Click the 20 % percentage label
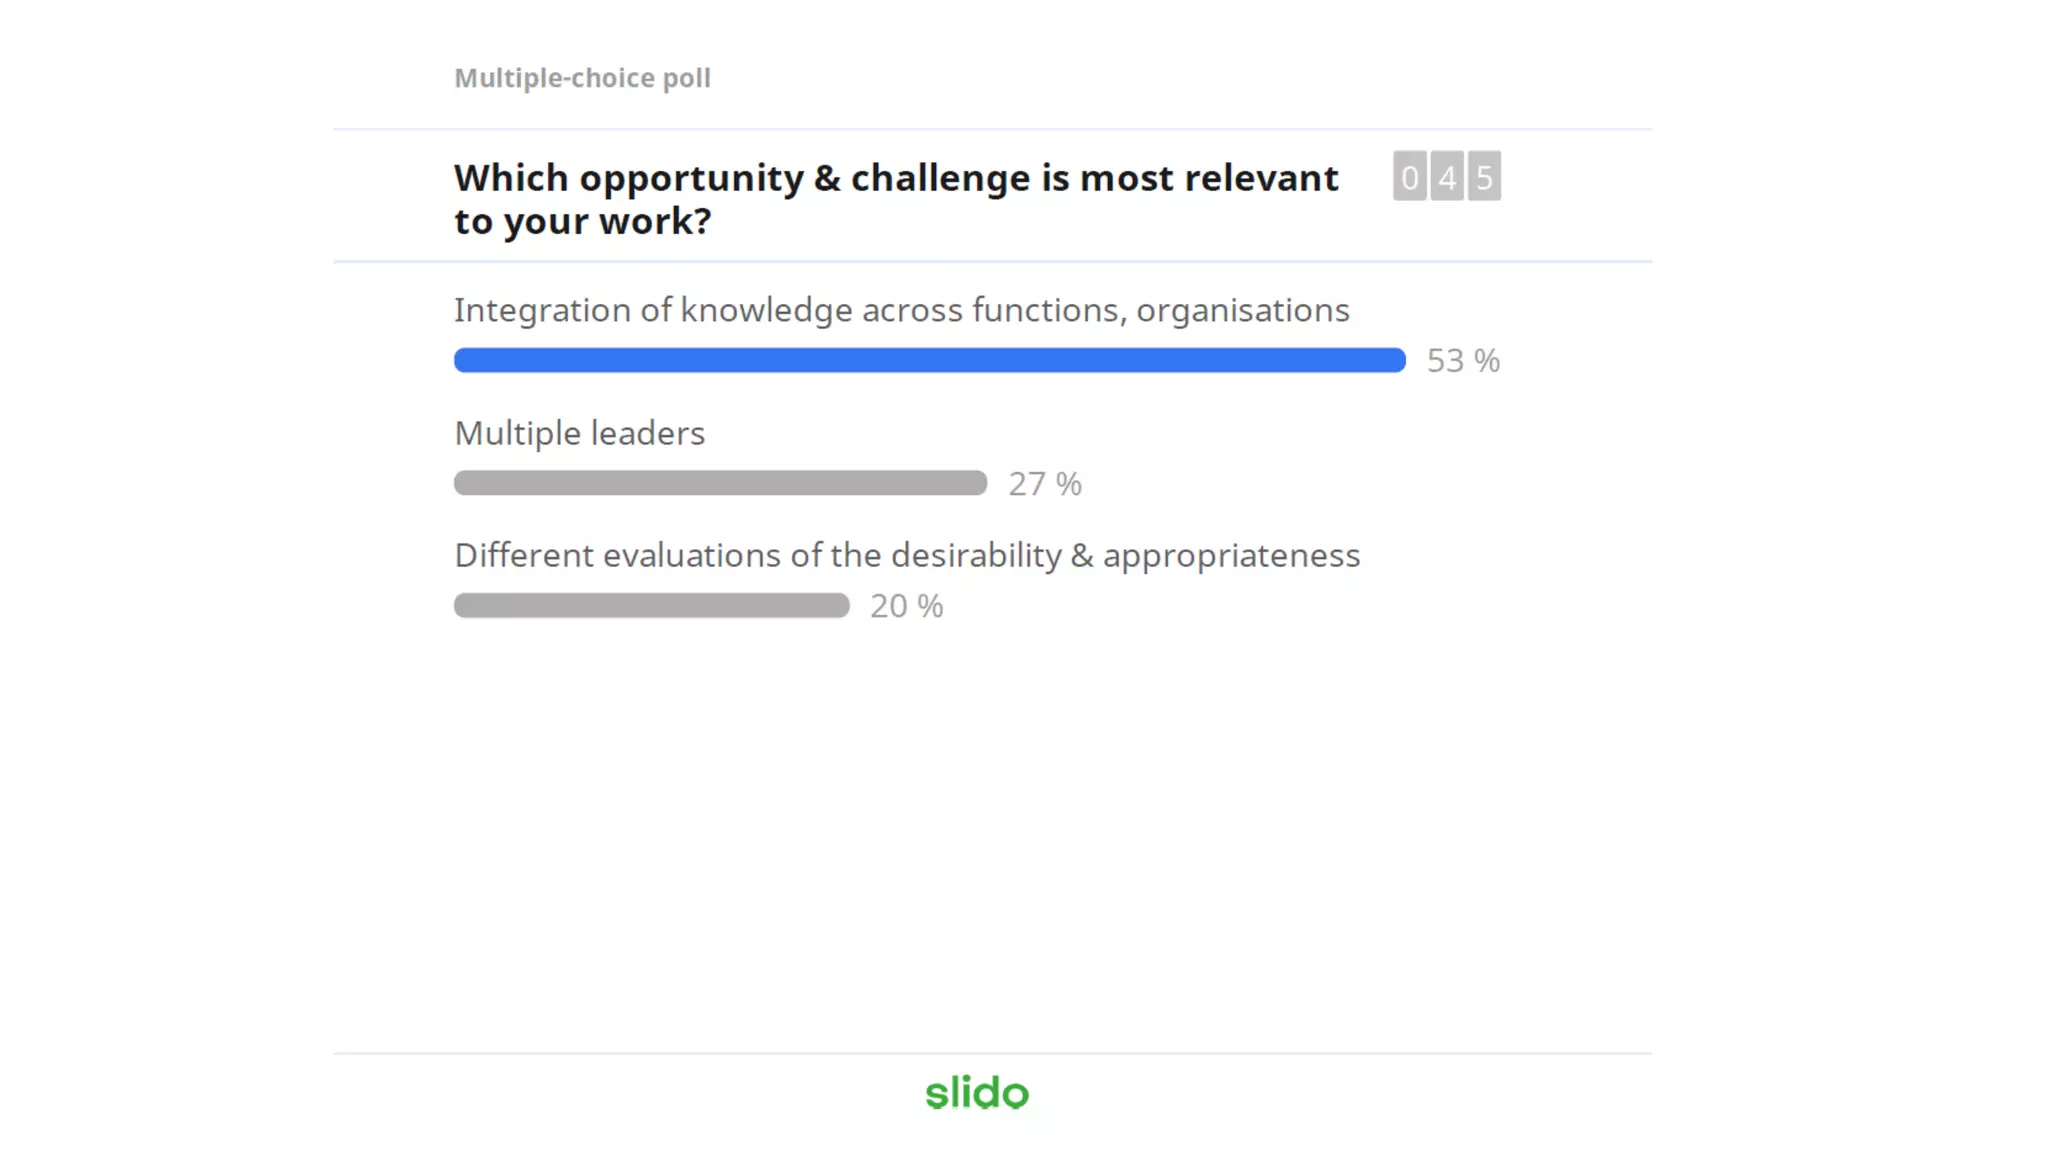Image resolution: width=2048 pixels, height=1152 pixels. coord(907,606)
